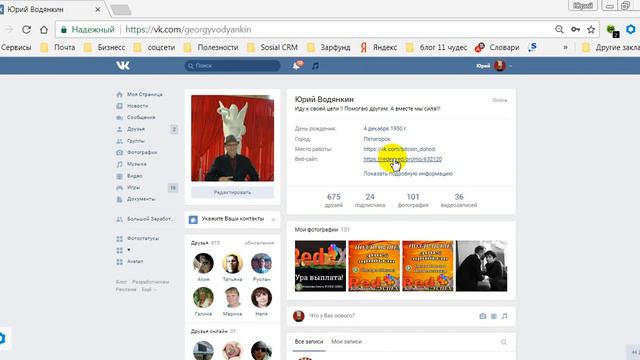Open friend Татьяна's avatar

pos(232,263)
